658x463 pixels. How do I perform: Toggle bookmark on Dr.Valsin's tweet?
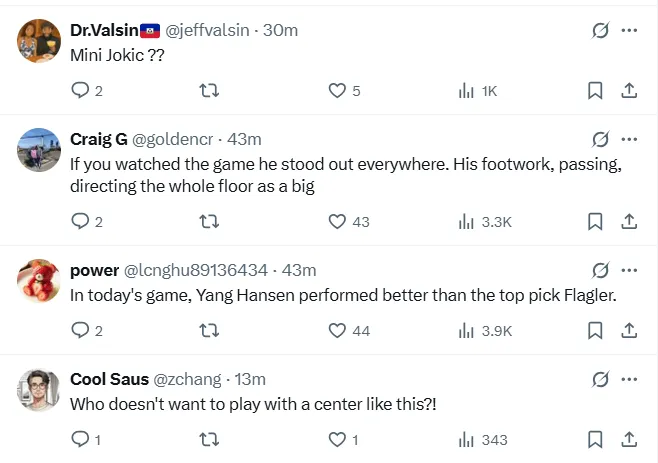tap(595, 91)
